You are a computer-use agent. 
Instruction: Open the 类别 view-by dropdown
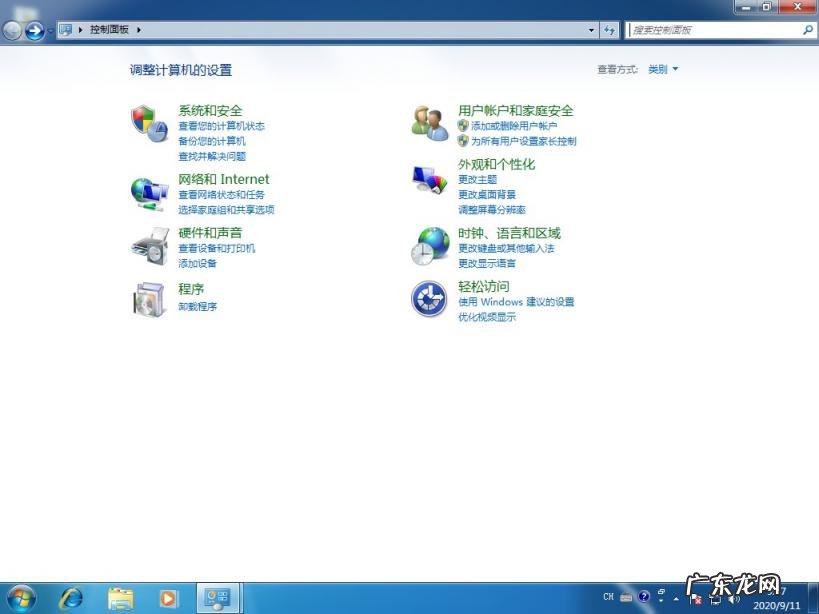(663, 69)
